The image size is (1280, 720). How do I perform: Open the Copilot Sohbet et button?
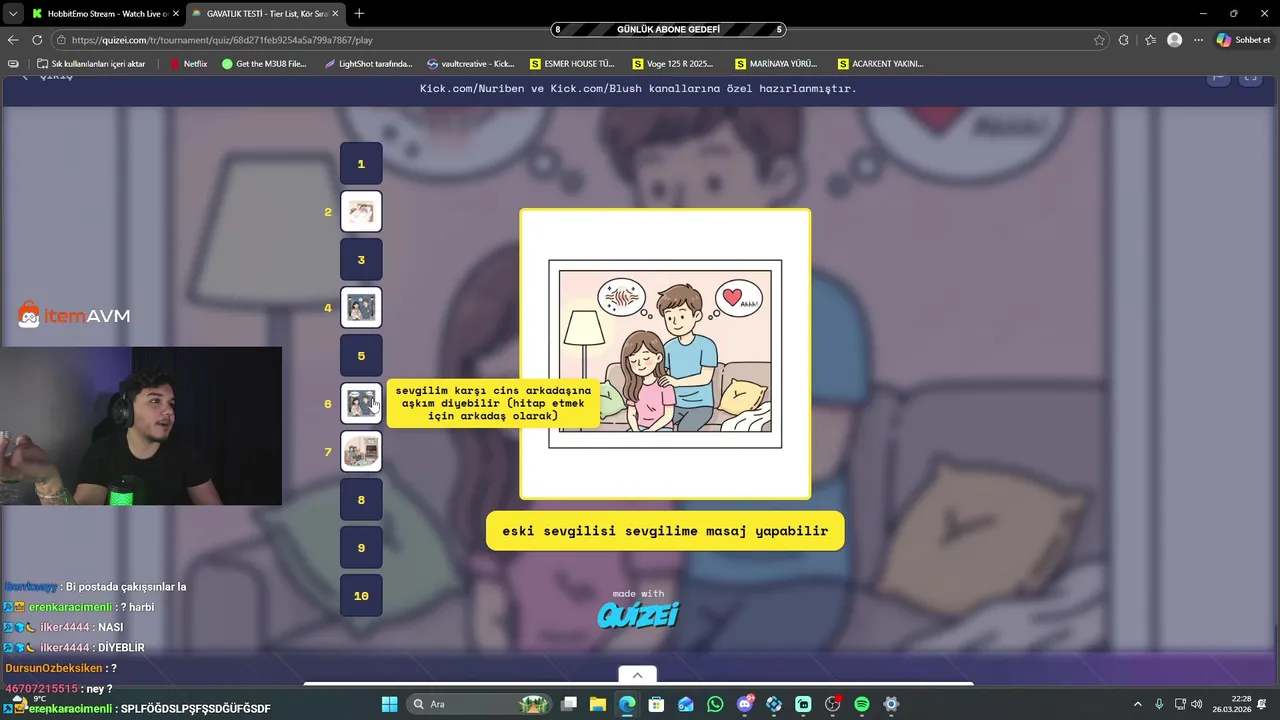[1244, 40]
